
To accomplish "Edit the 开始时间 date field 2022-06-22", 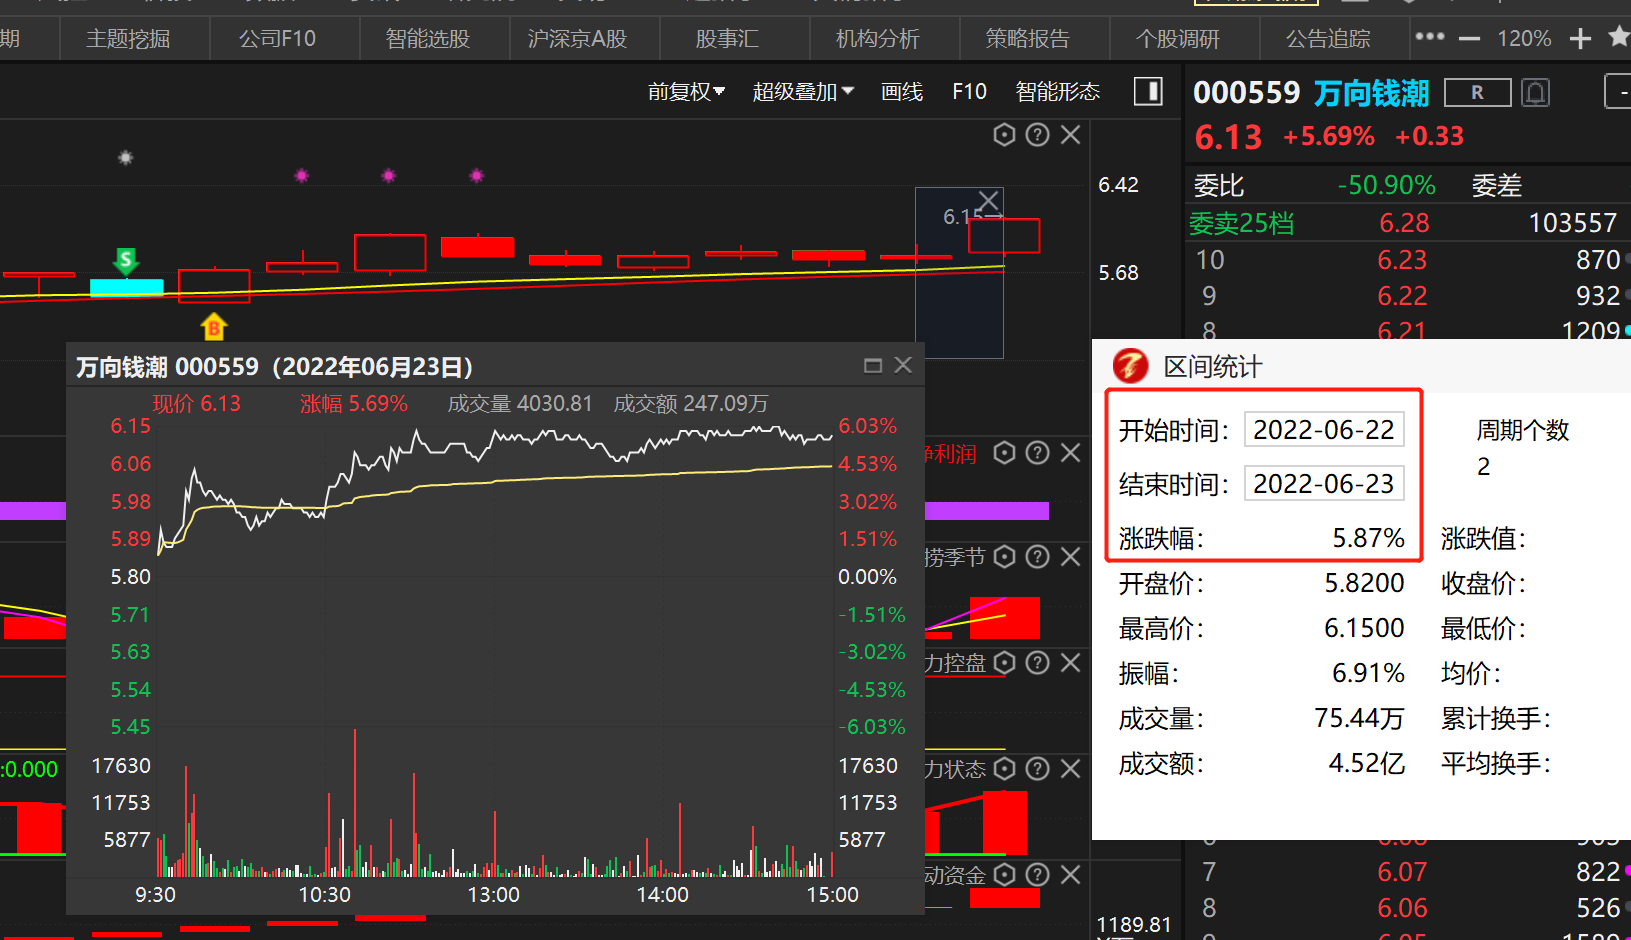I will tap(1324, 430).
